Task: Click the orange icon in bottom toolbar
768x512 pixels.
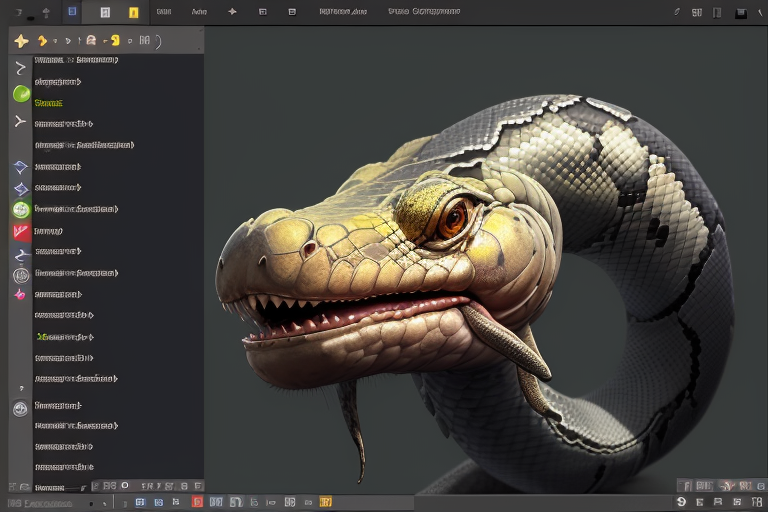Action: [x=325, y=501]
